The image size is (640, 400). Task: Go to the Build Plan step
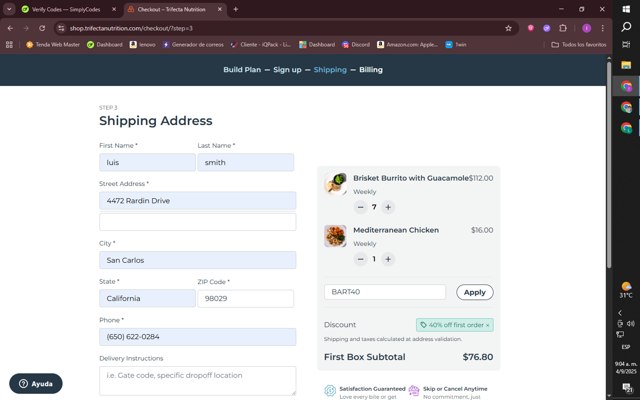pos(242,70)
